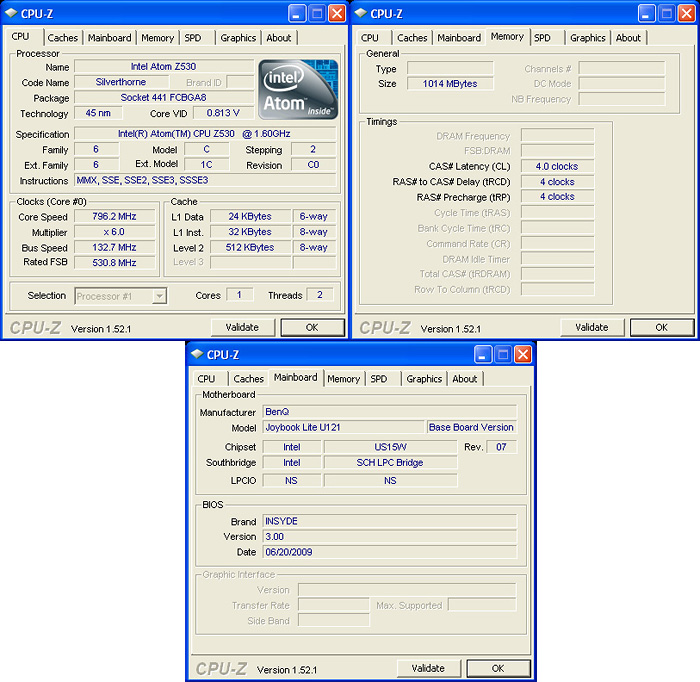Click the Threads value 2
Image resolution: width=700 pixels, height=682 pixels.
[320, 295]
